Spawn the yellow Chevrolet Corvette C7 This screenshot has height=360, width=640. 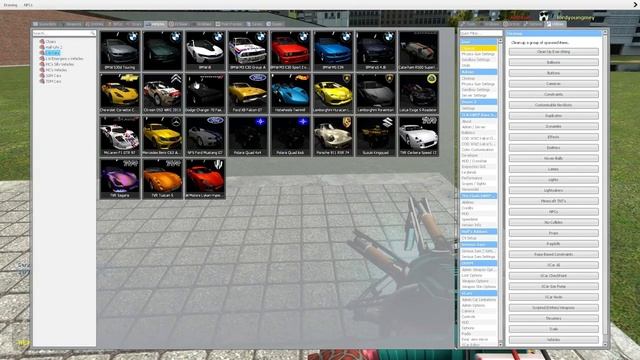[x=120, y=93]
